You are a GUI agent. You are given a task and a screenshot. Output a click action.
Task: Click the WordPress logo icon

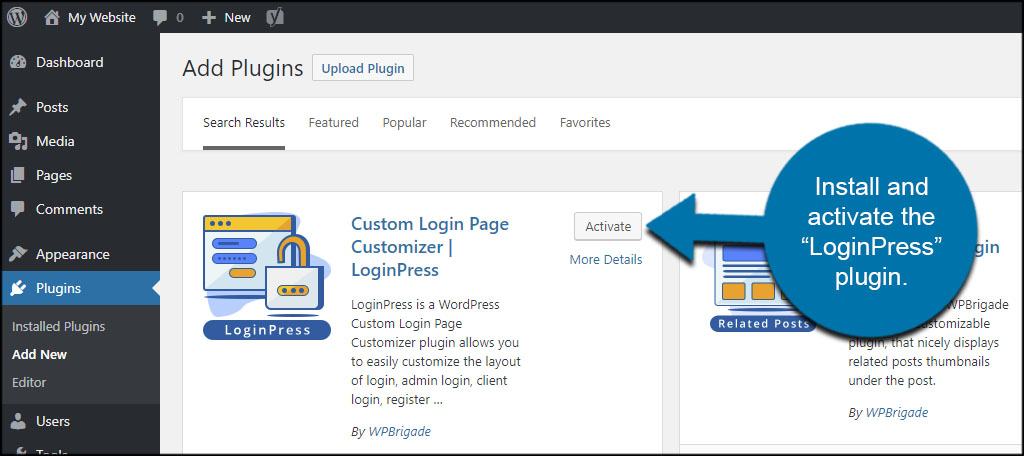[17, 17]
